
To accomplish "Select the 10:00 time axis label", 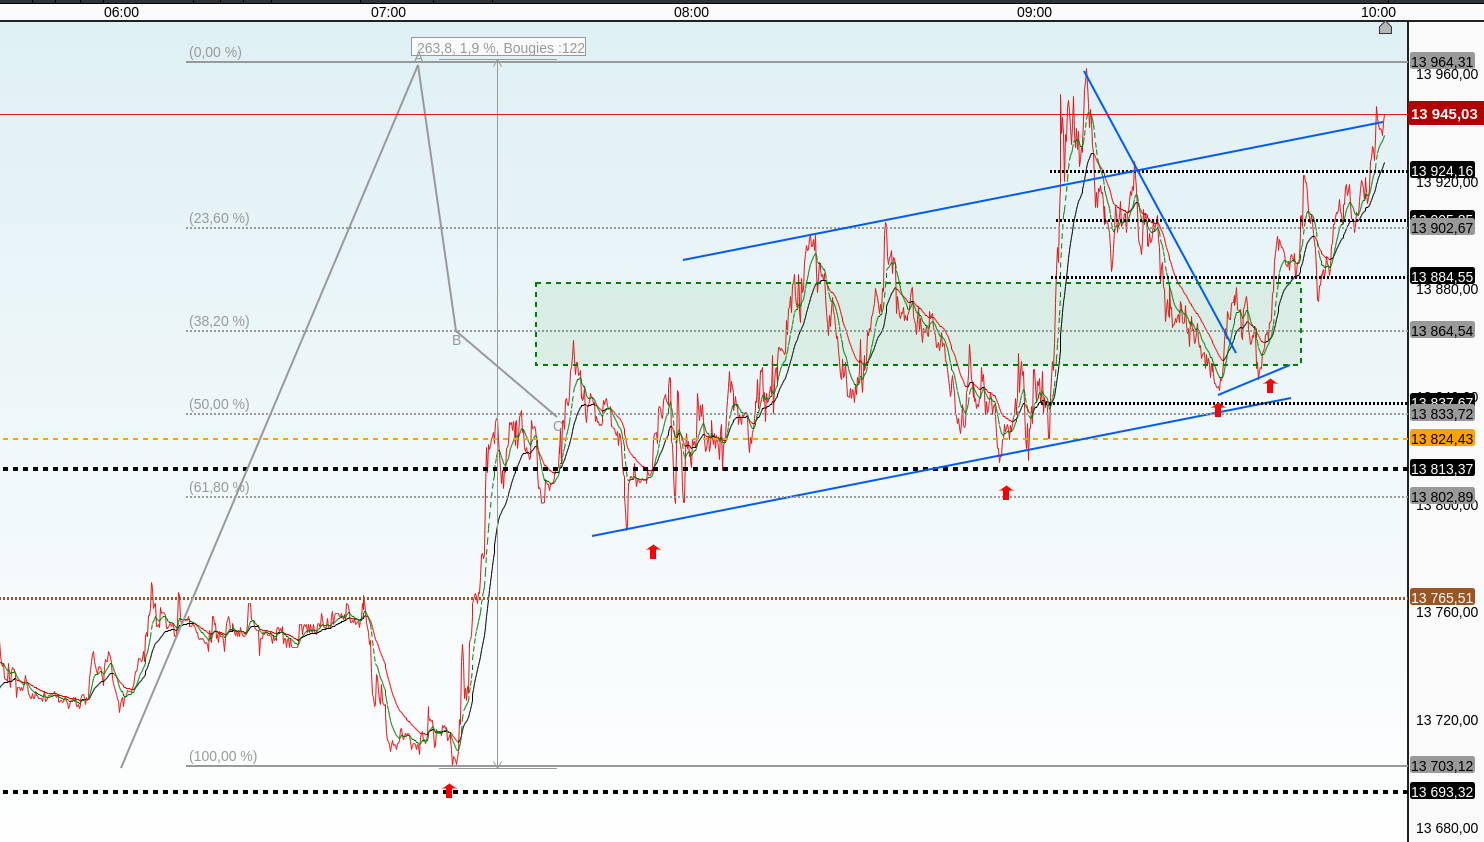I will (1378, 12).
